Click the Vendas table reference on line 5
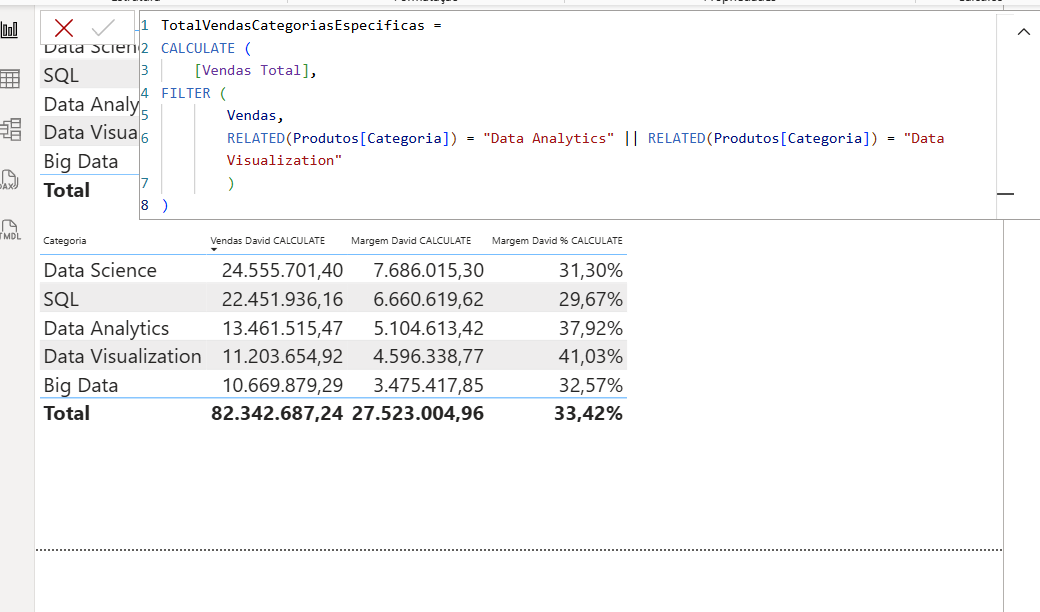Image resolution: width=1040 pixels, height=612 pixels. point(251,116)
